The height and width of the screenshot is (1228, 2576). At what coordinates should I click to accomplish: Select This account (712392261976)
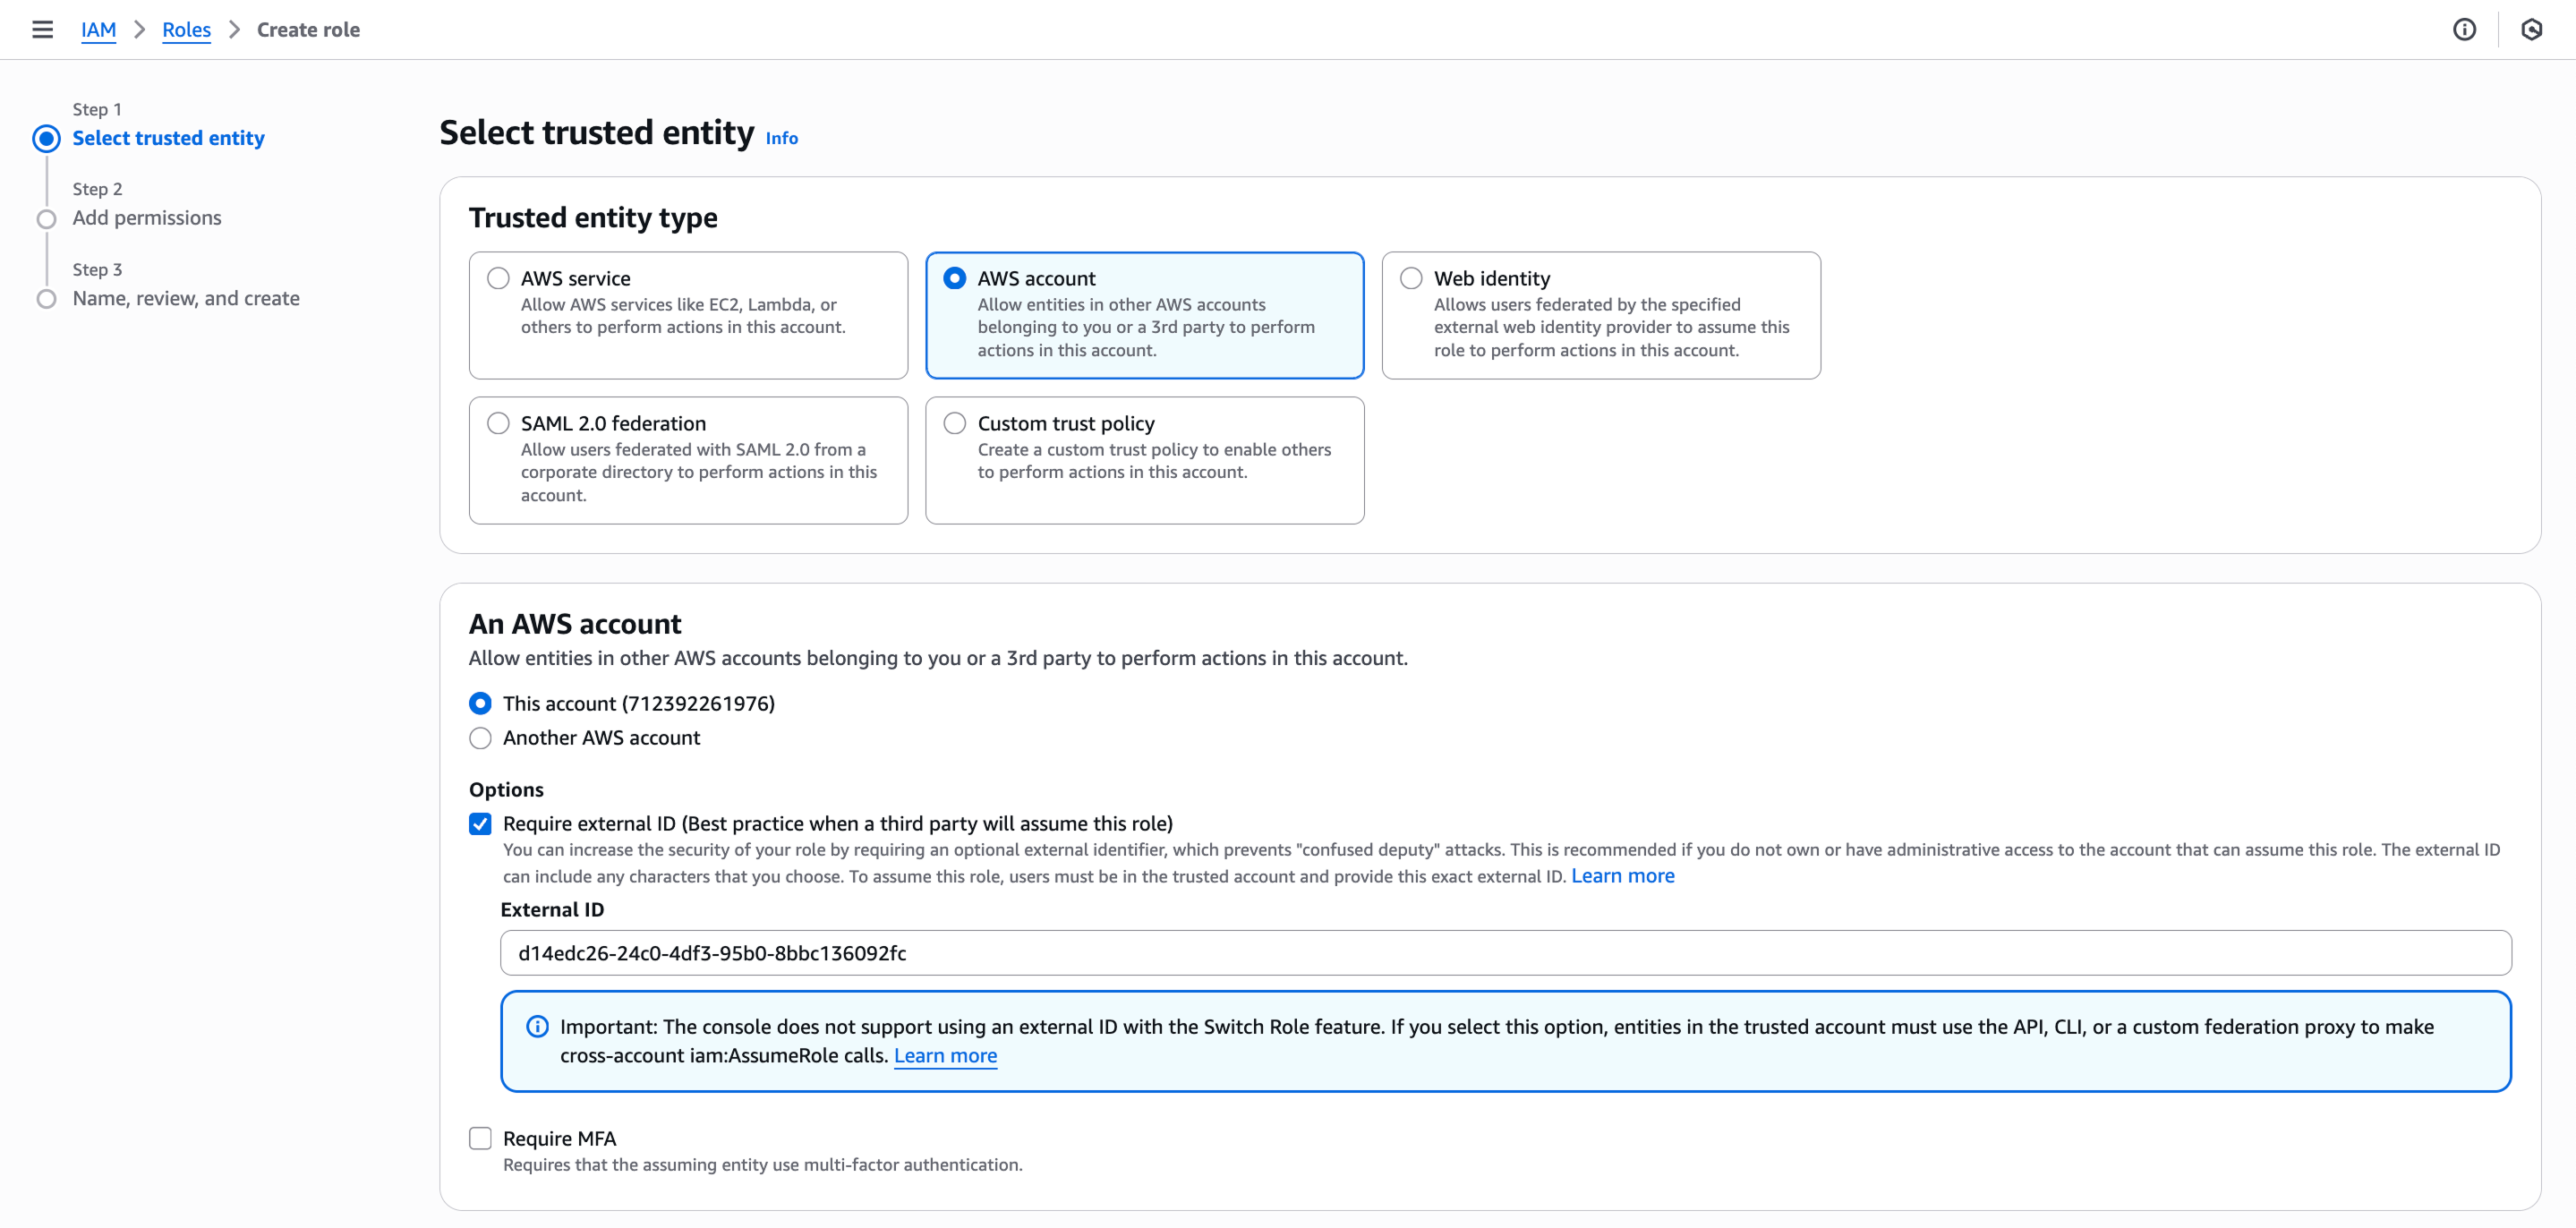pos(480,703)
